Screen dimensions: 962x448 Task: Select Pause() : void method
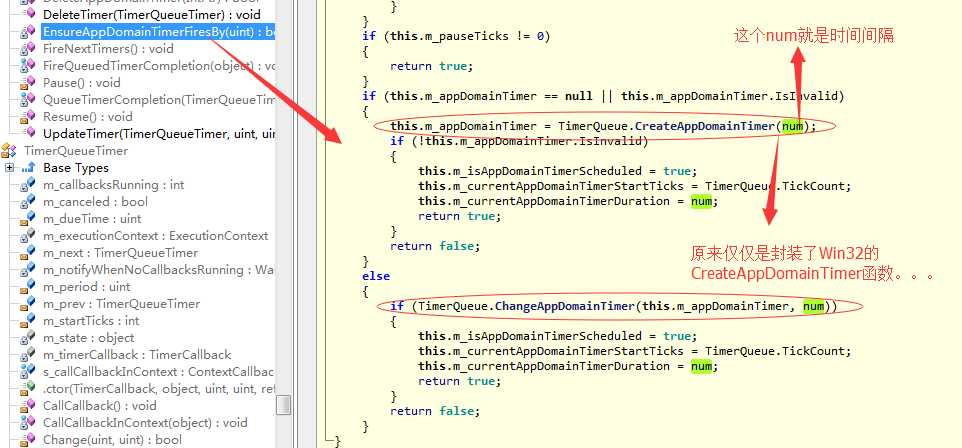point(82,82)
